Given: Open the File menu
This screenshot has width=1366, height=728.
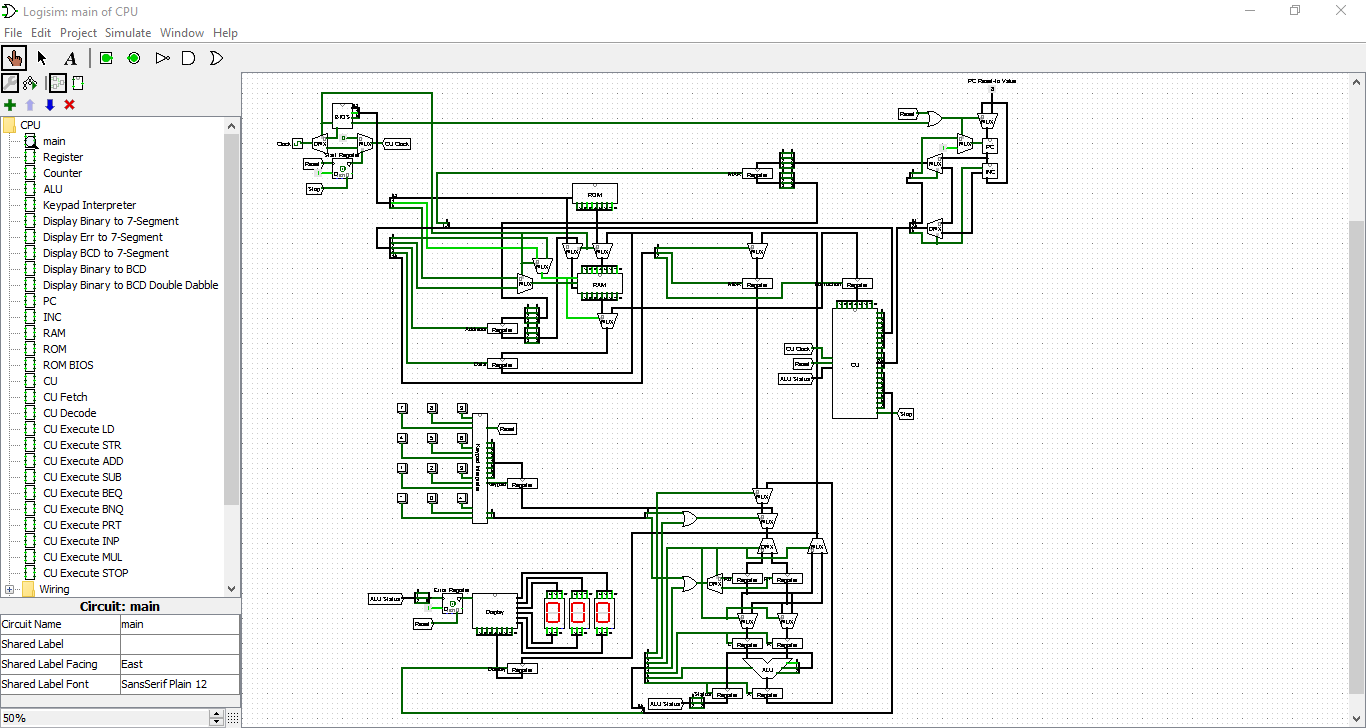Looking at the screenshot, I should 13,33.
